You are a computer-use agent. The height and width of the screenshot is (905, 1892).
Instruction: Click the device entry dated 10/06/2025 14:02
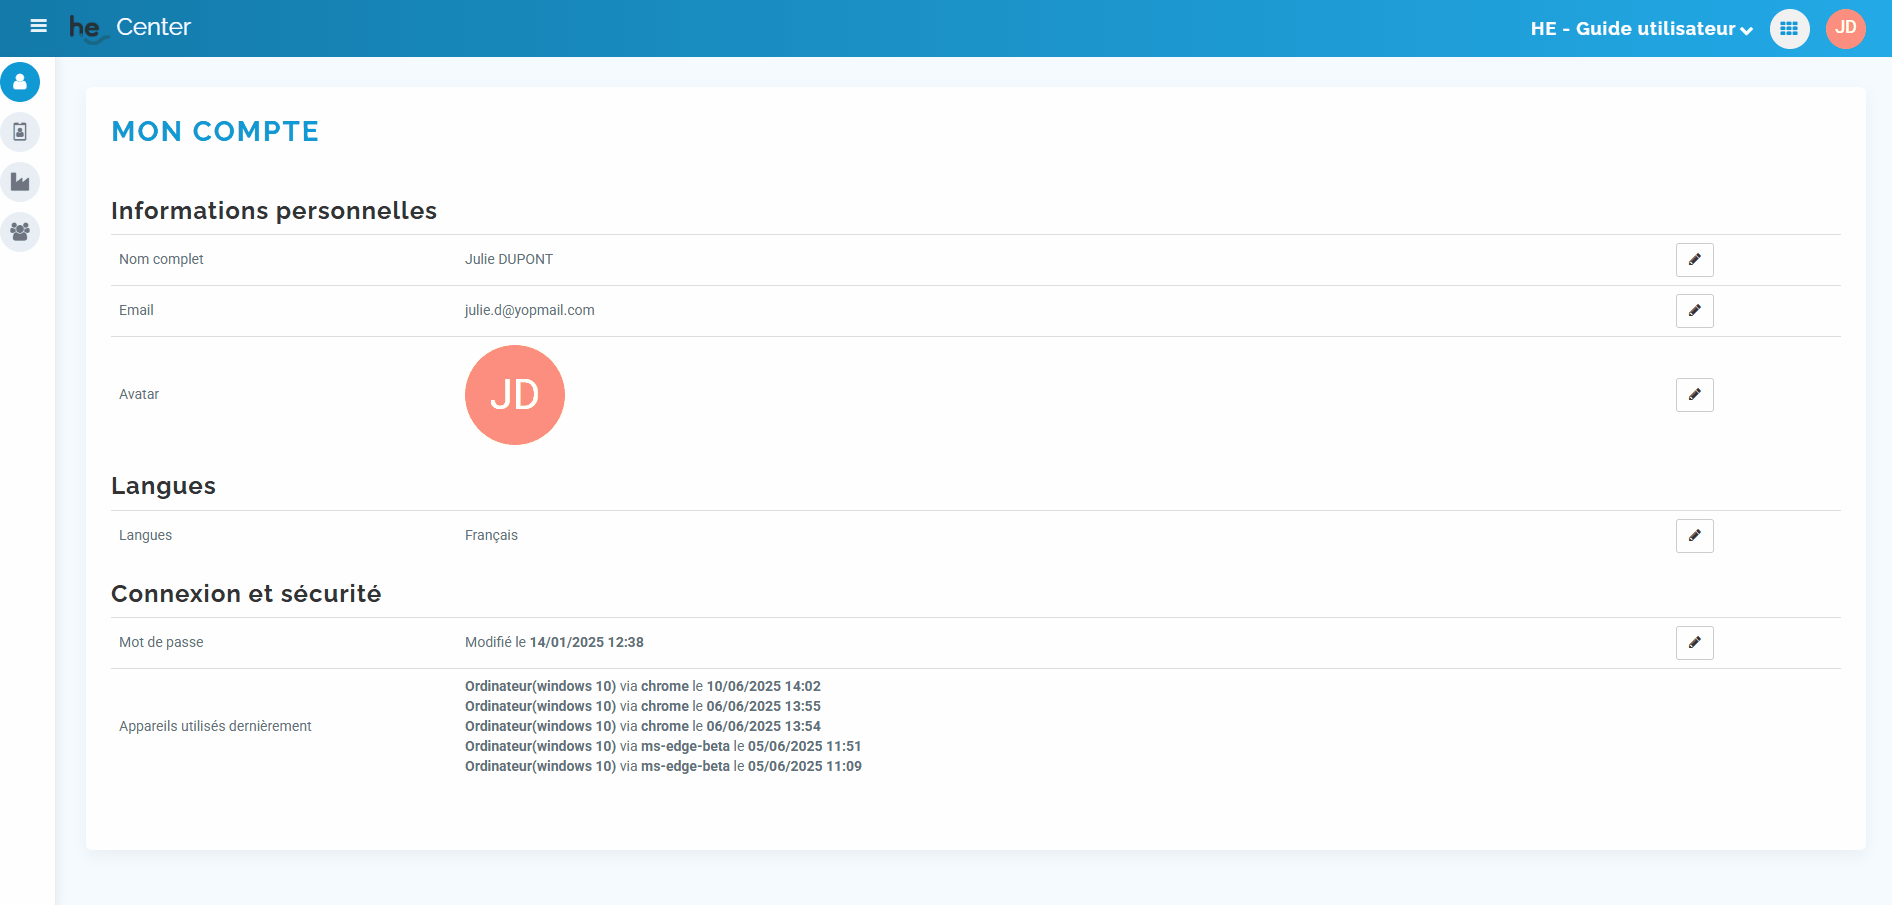(x=642, y=687)
